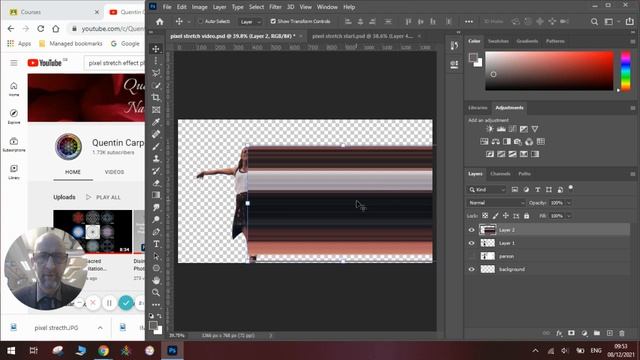Switch to the Channels tab

[x=500, y=174]
